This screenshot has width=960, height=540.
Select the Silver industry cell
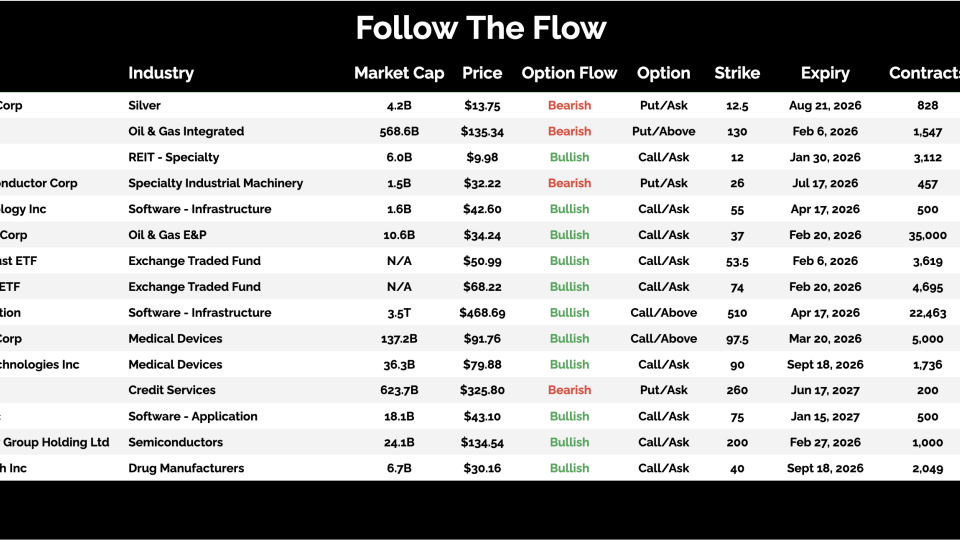[x=144, y=105]
